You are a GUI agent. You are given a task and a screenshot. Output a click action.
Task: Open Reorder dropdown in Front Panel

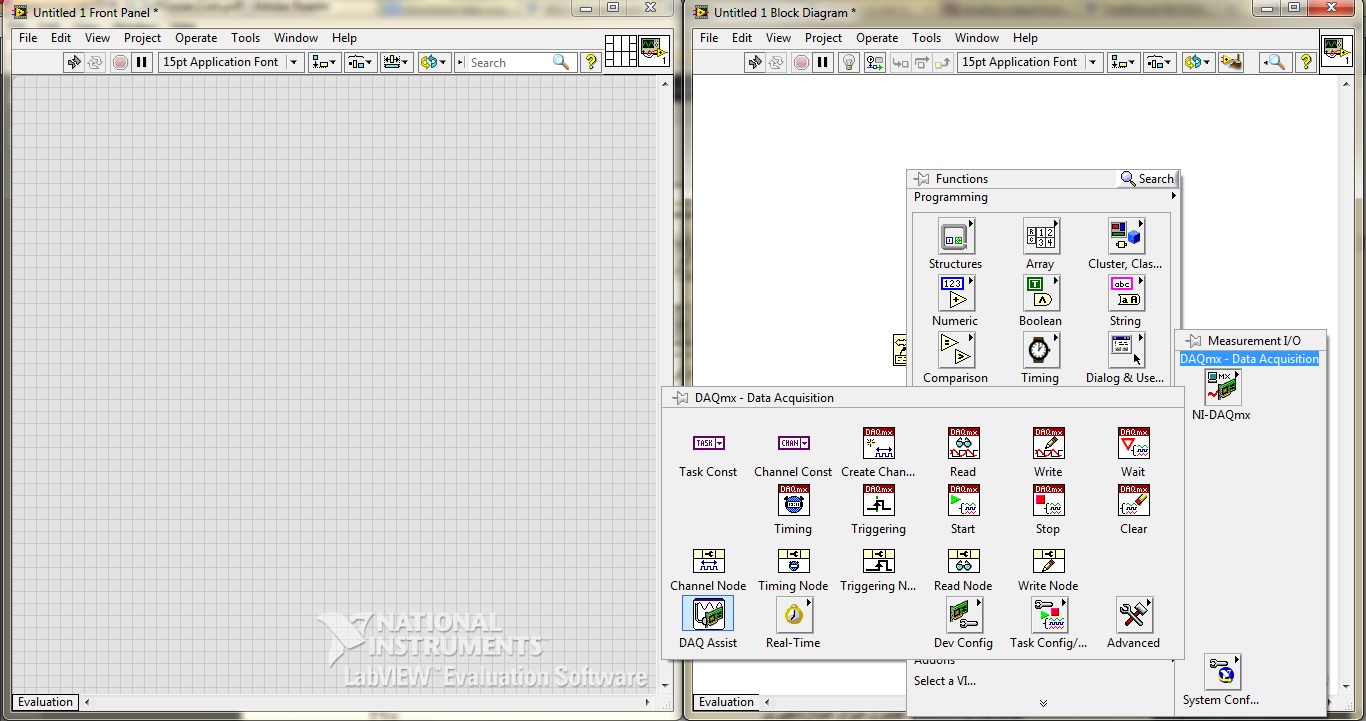[434, 62]
